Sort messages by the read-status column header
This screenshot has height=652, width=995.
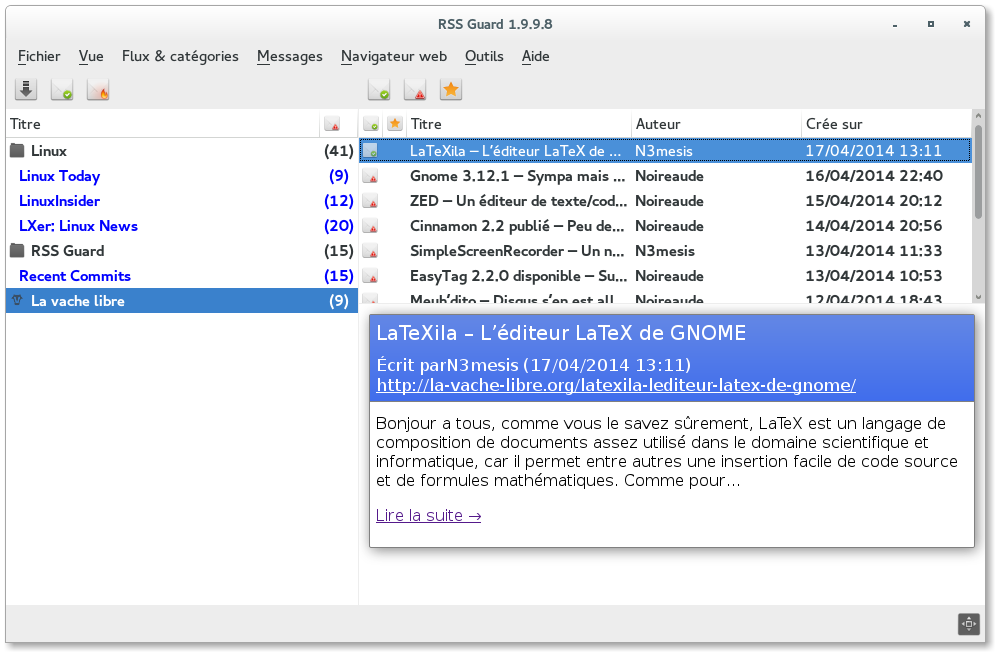click(371, 124)
